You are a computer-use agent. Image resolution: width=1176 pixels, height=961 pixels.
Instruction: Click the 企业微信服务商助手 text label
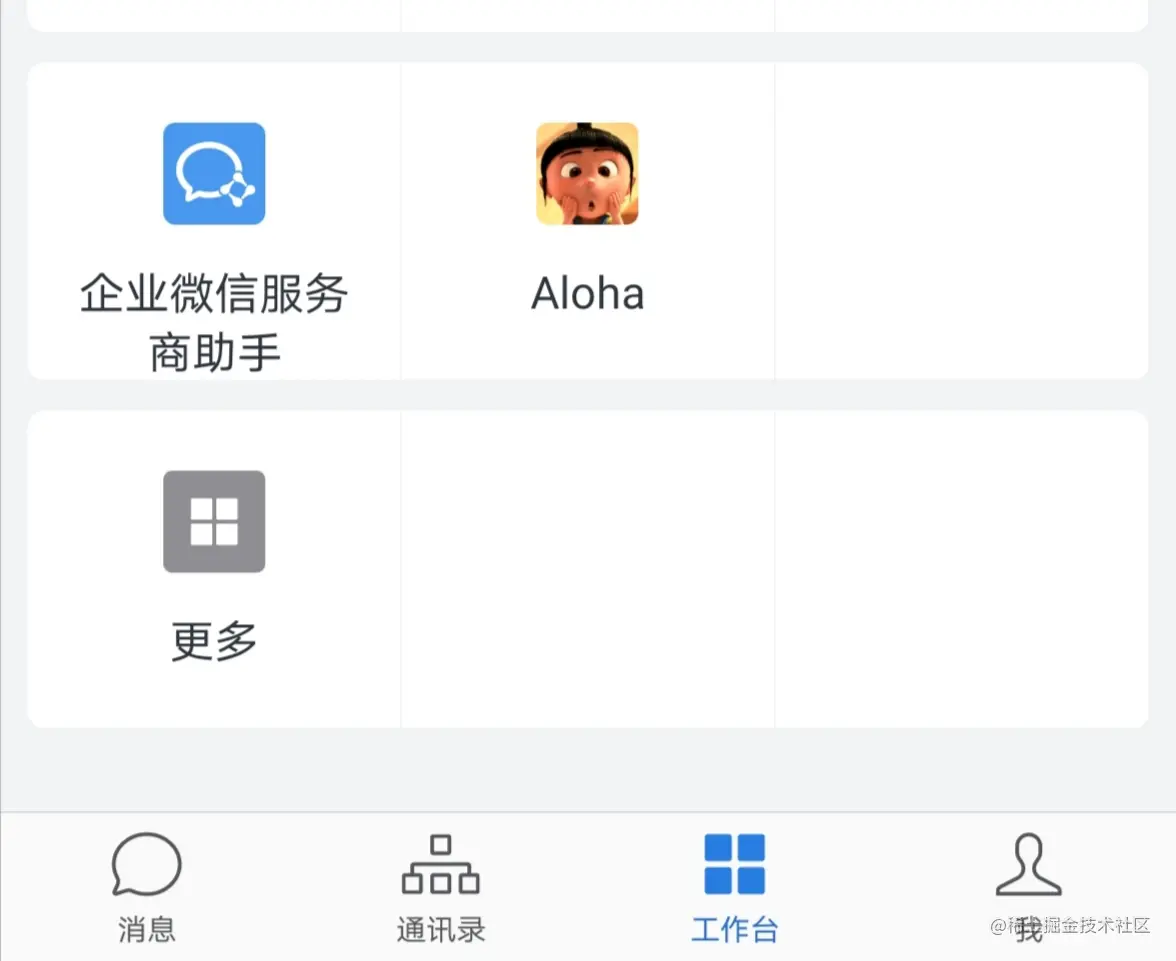click(214, 323)
